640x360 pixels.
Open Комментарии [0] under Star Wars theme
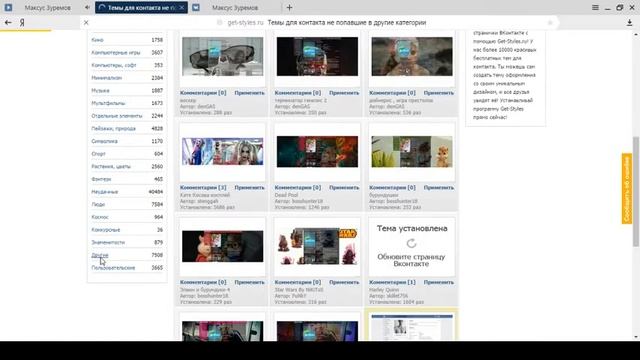298,282
